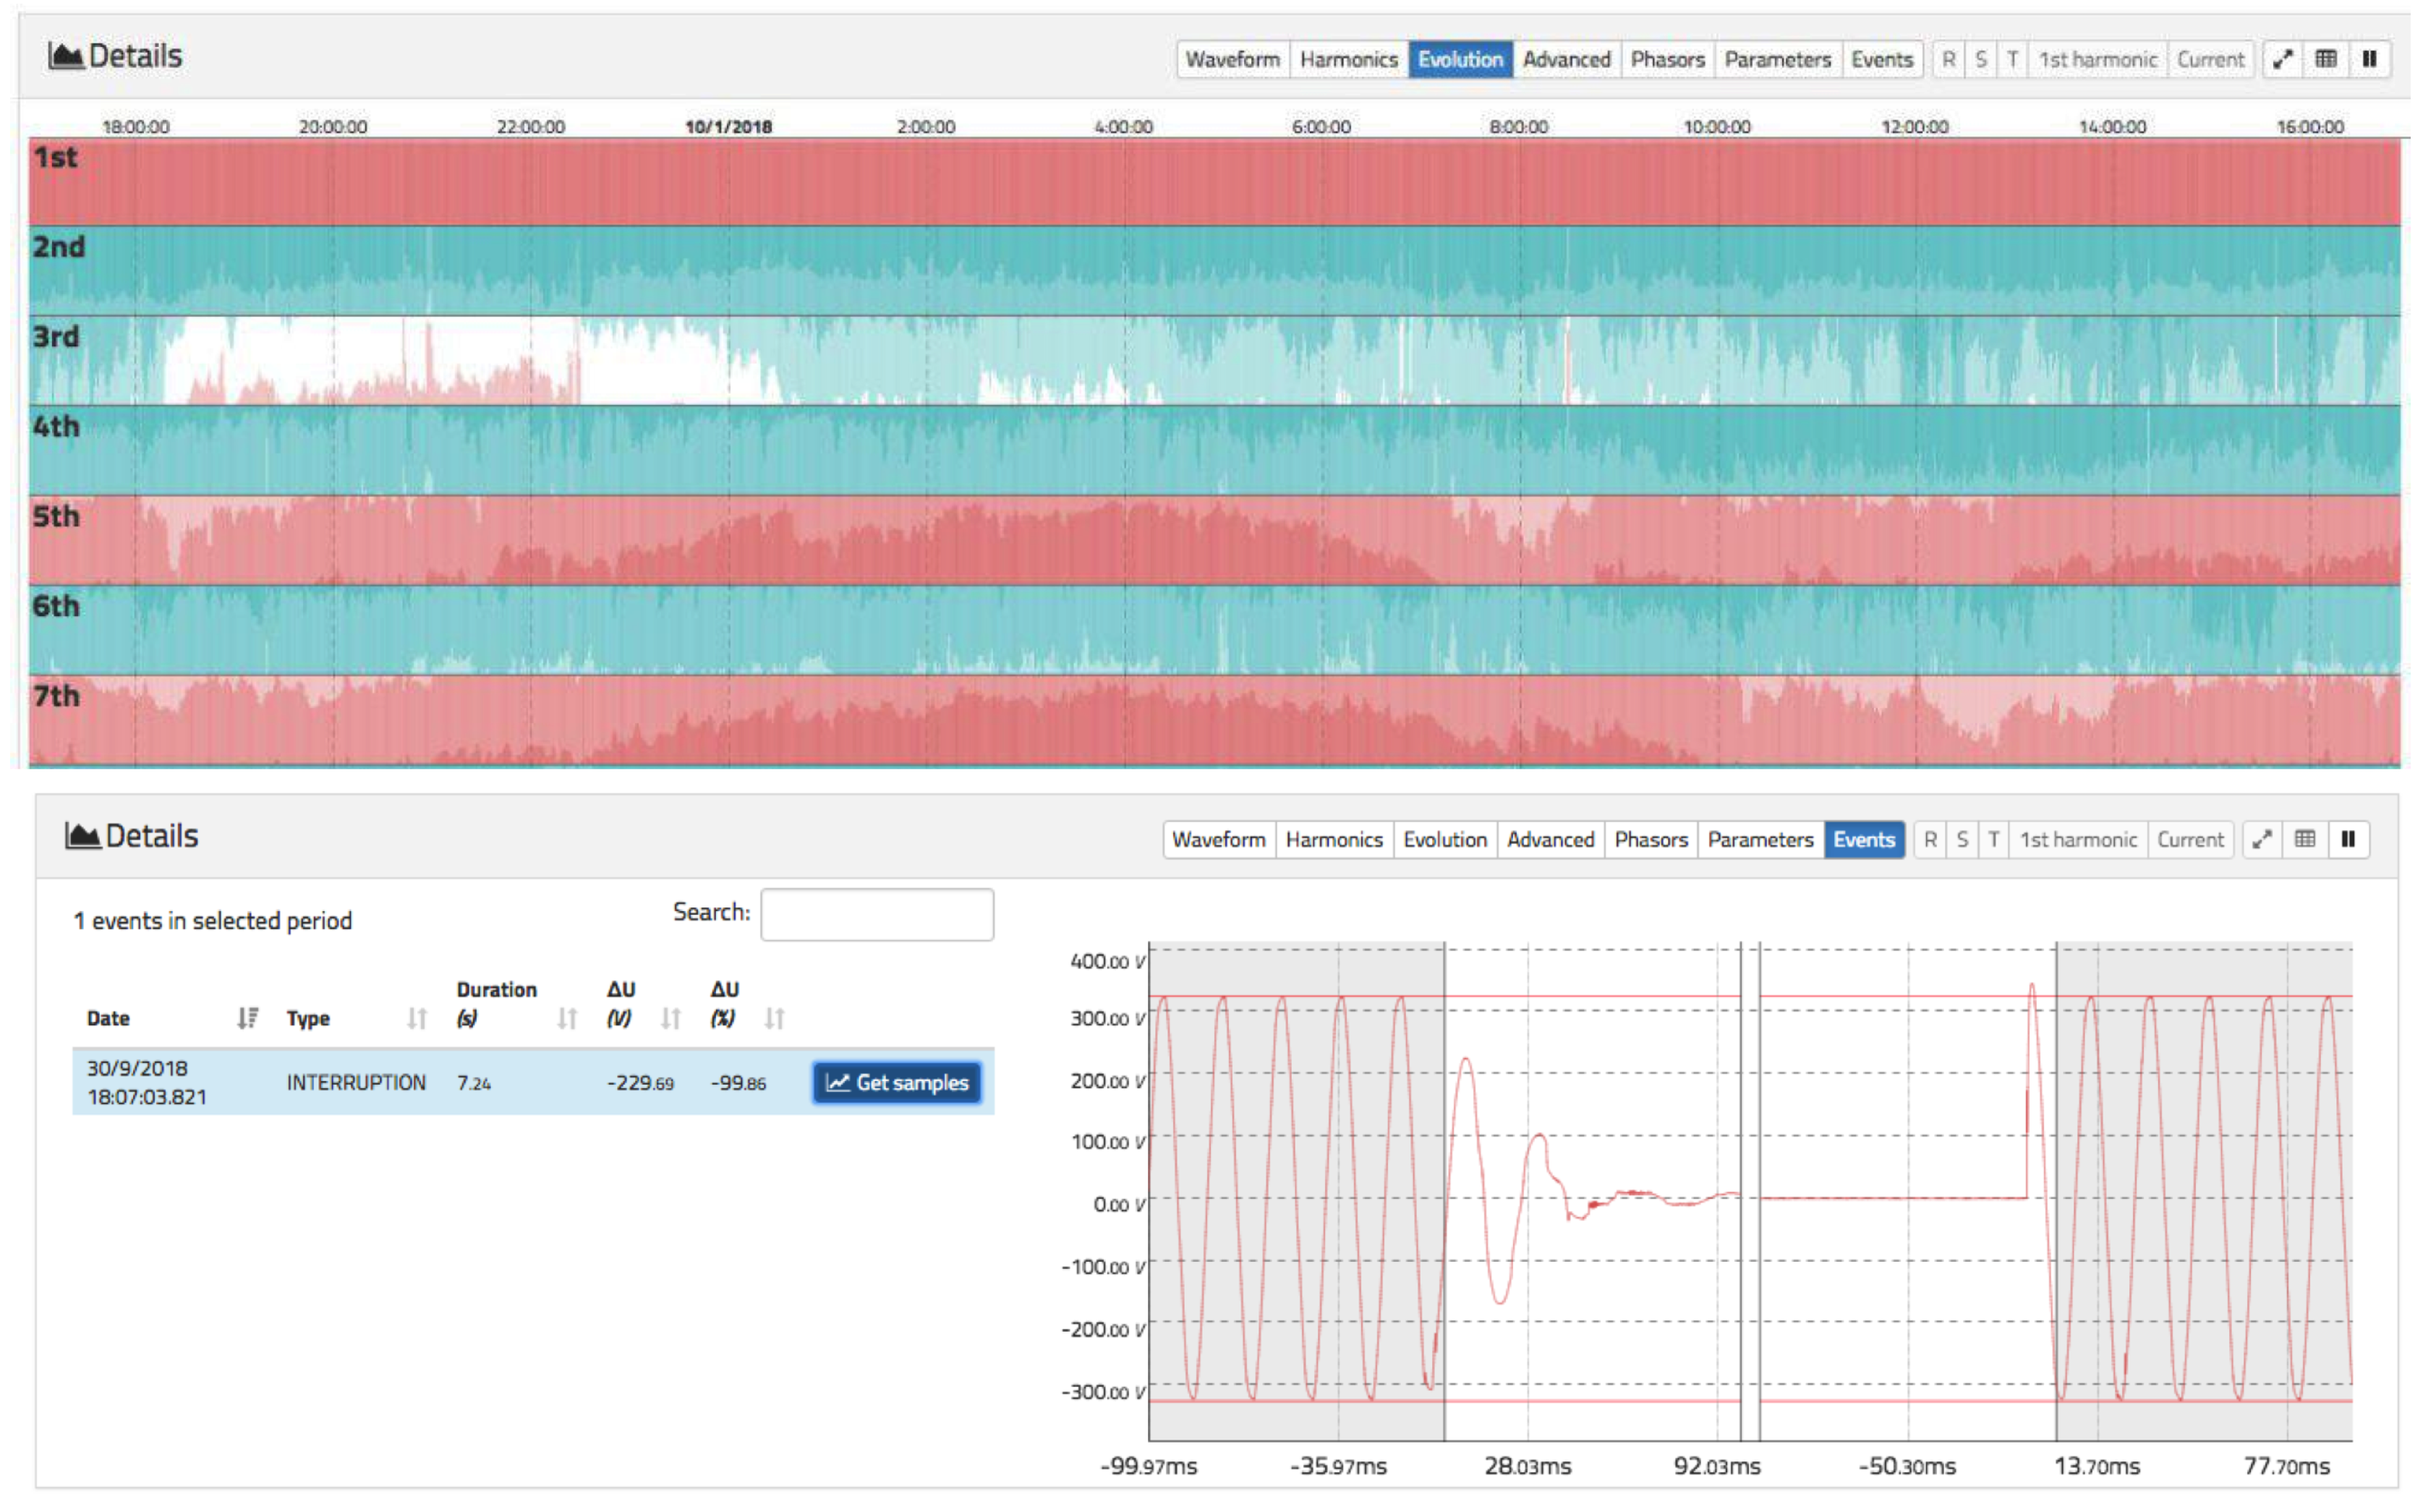This screenshot has height=1512, width=2423.
Task: Toggle phase R in top panel
Action: pyautogui.click(x=1949, y=59)
